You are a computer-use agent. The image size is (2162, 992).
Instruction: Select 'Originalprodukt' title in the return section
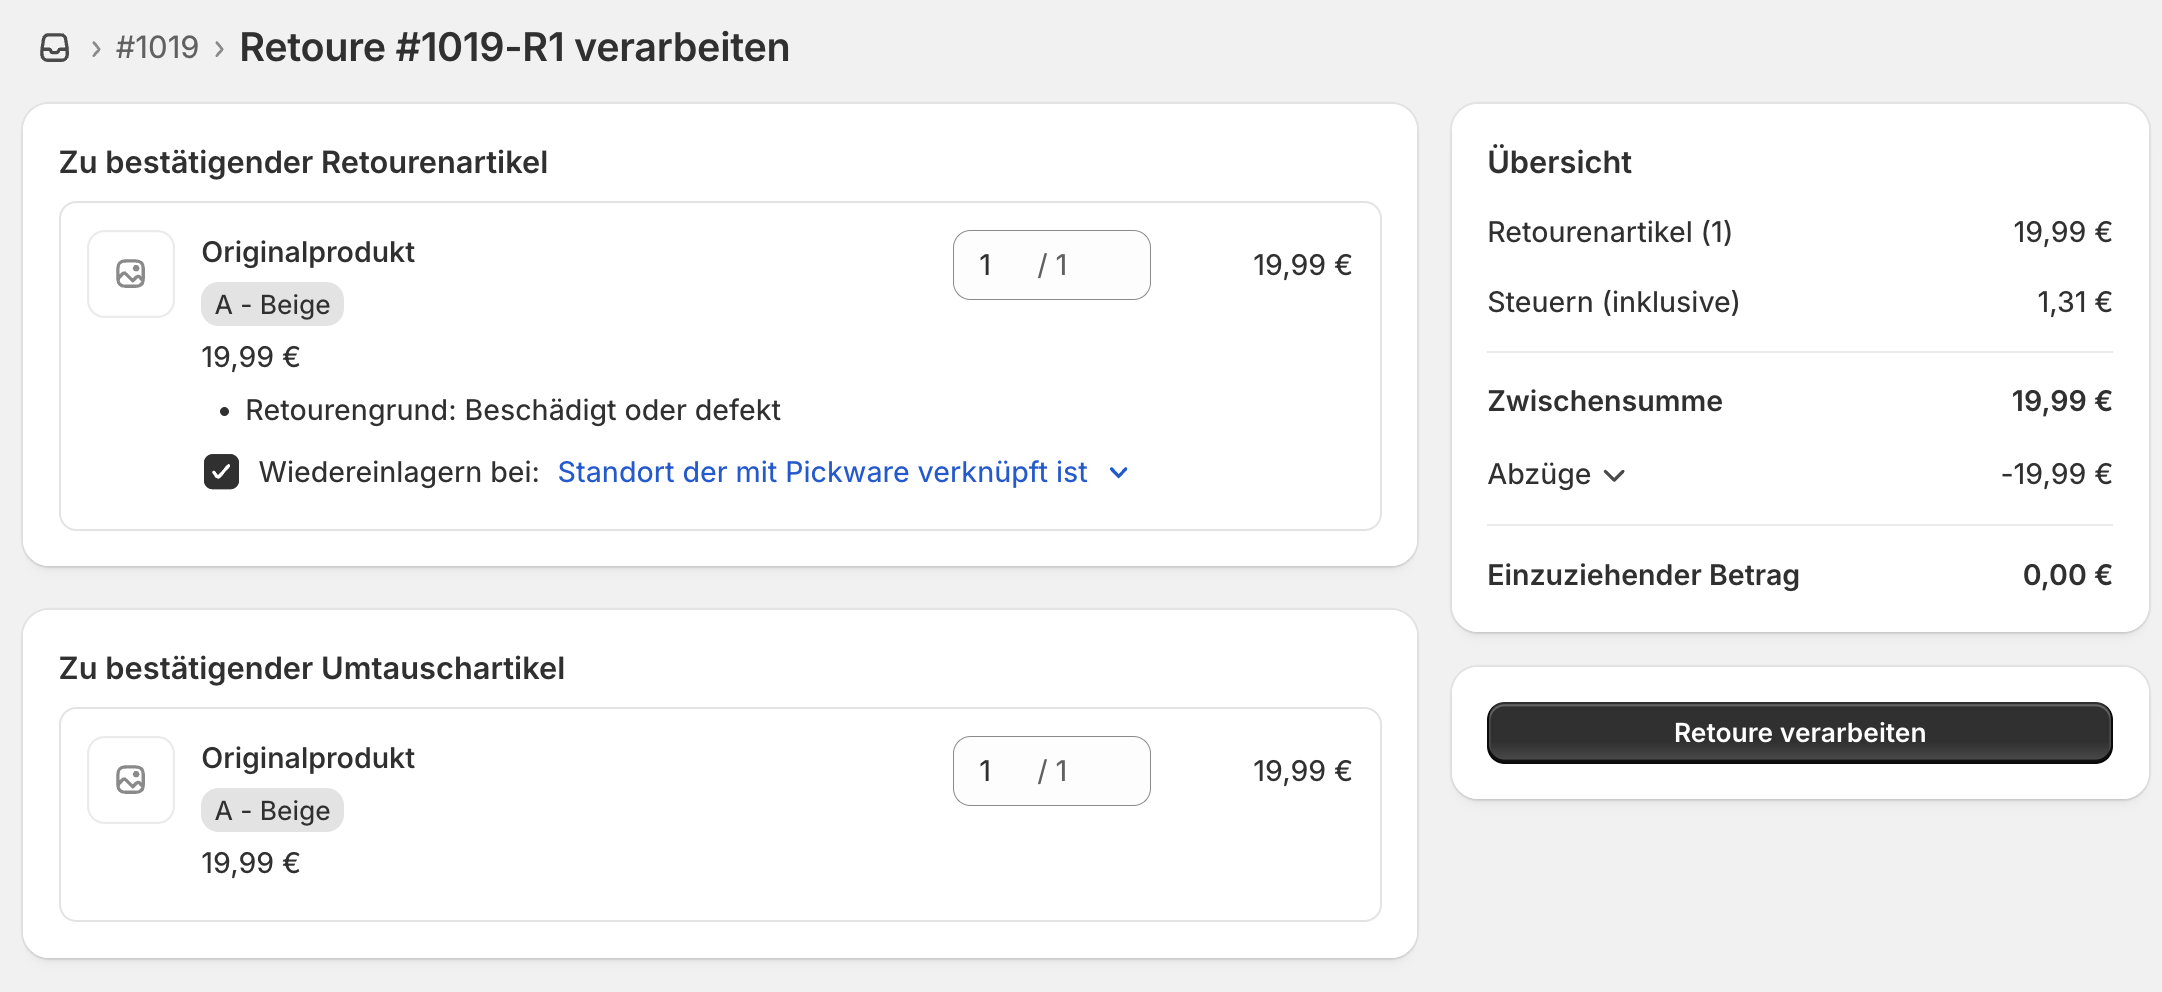tap(308, 252)
